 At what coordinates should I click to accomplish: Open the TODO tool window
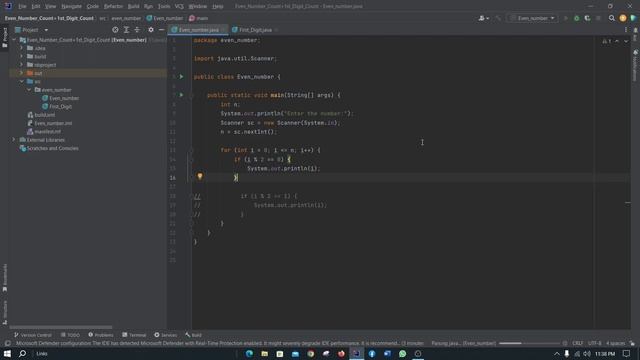click(x=70, y=335)
